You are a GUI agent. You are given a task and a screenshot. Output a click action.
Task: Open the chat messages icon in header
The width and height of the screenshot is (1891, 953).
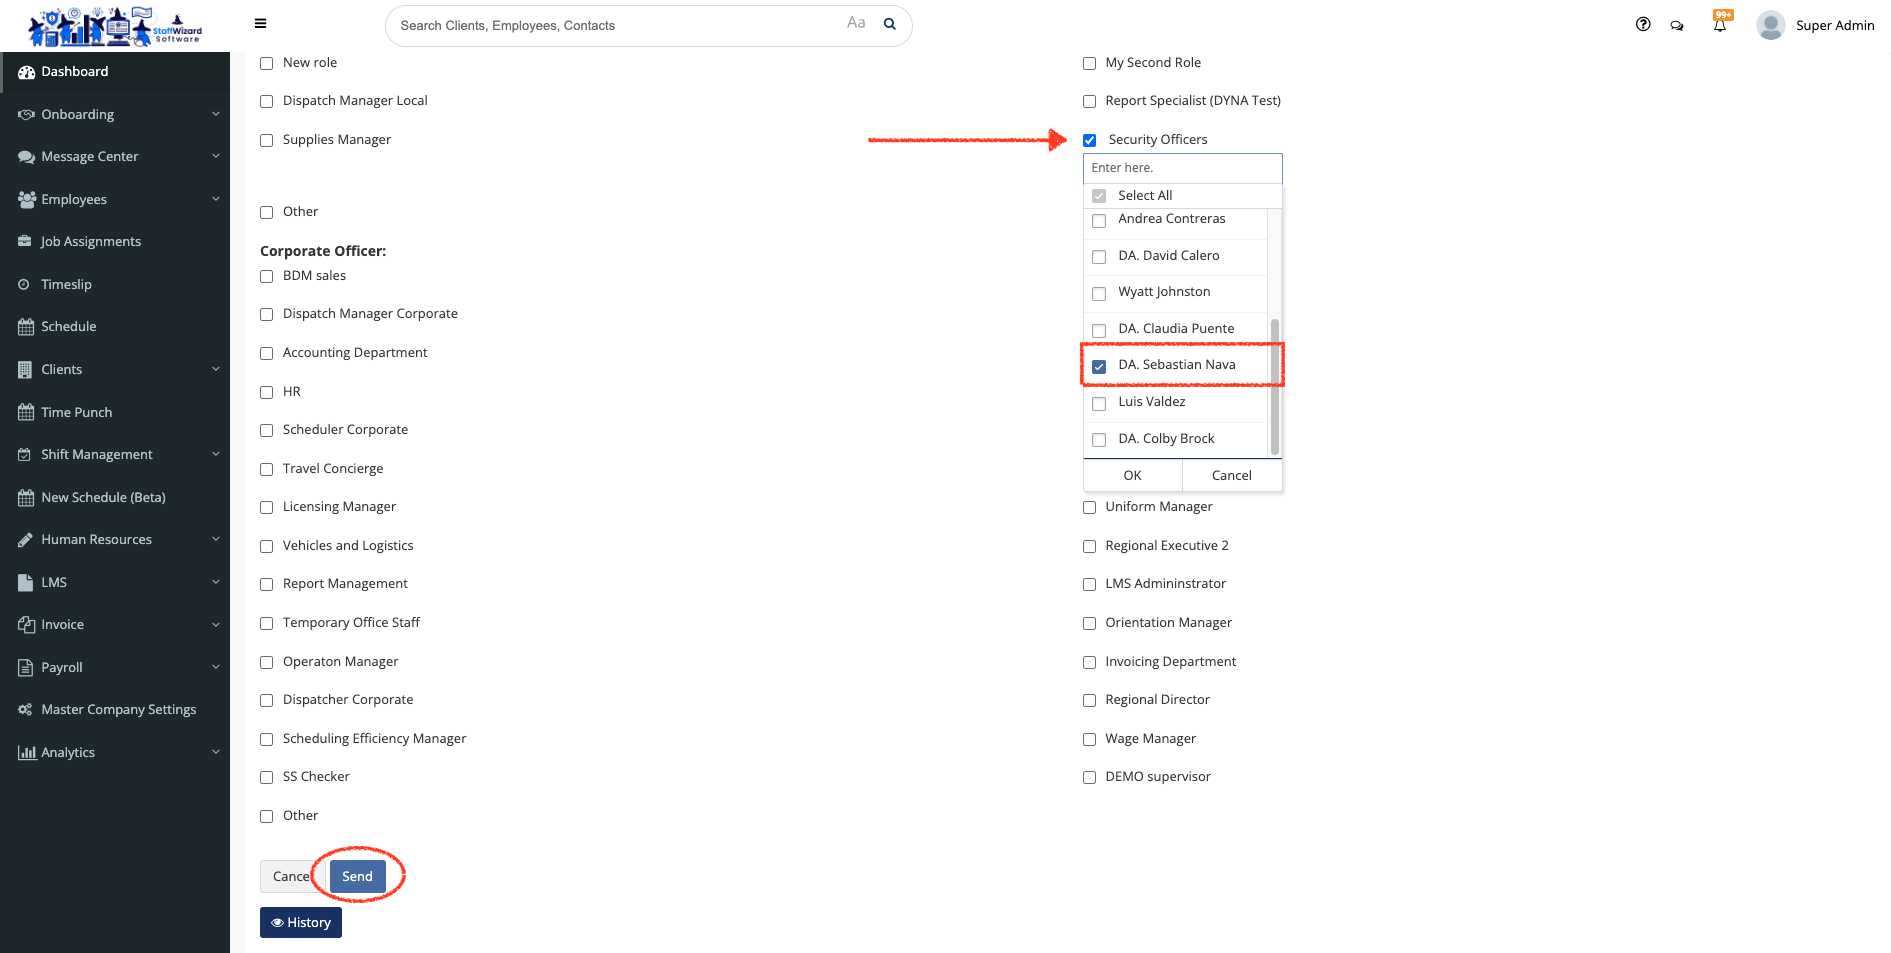tap(1677, 26)
